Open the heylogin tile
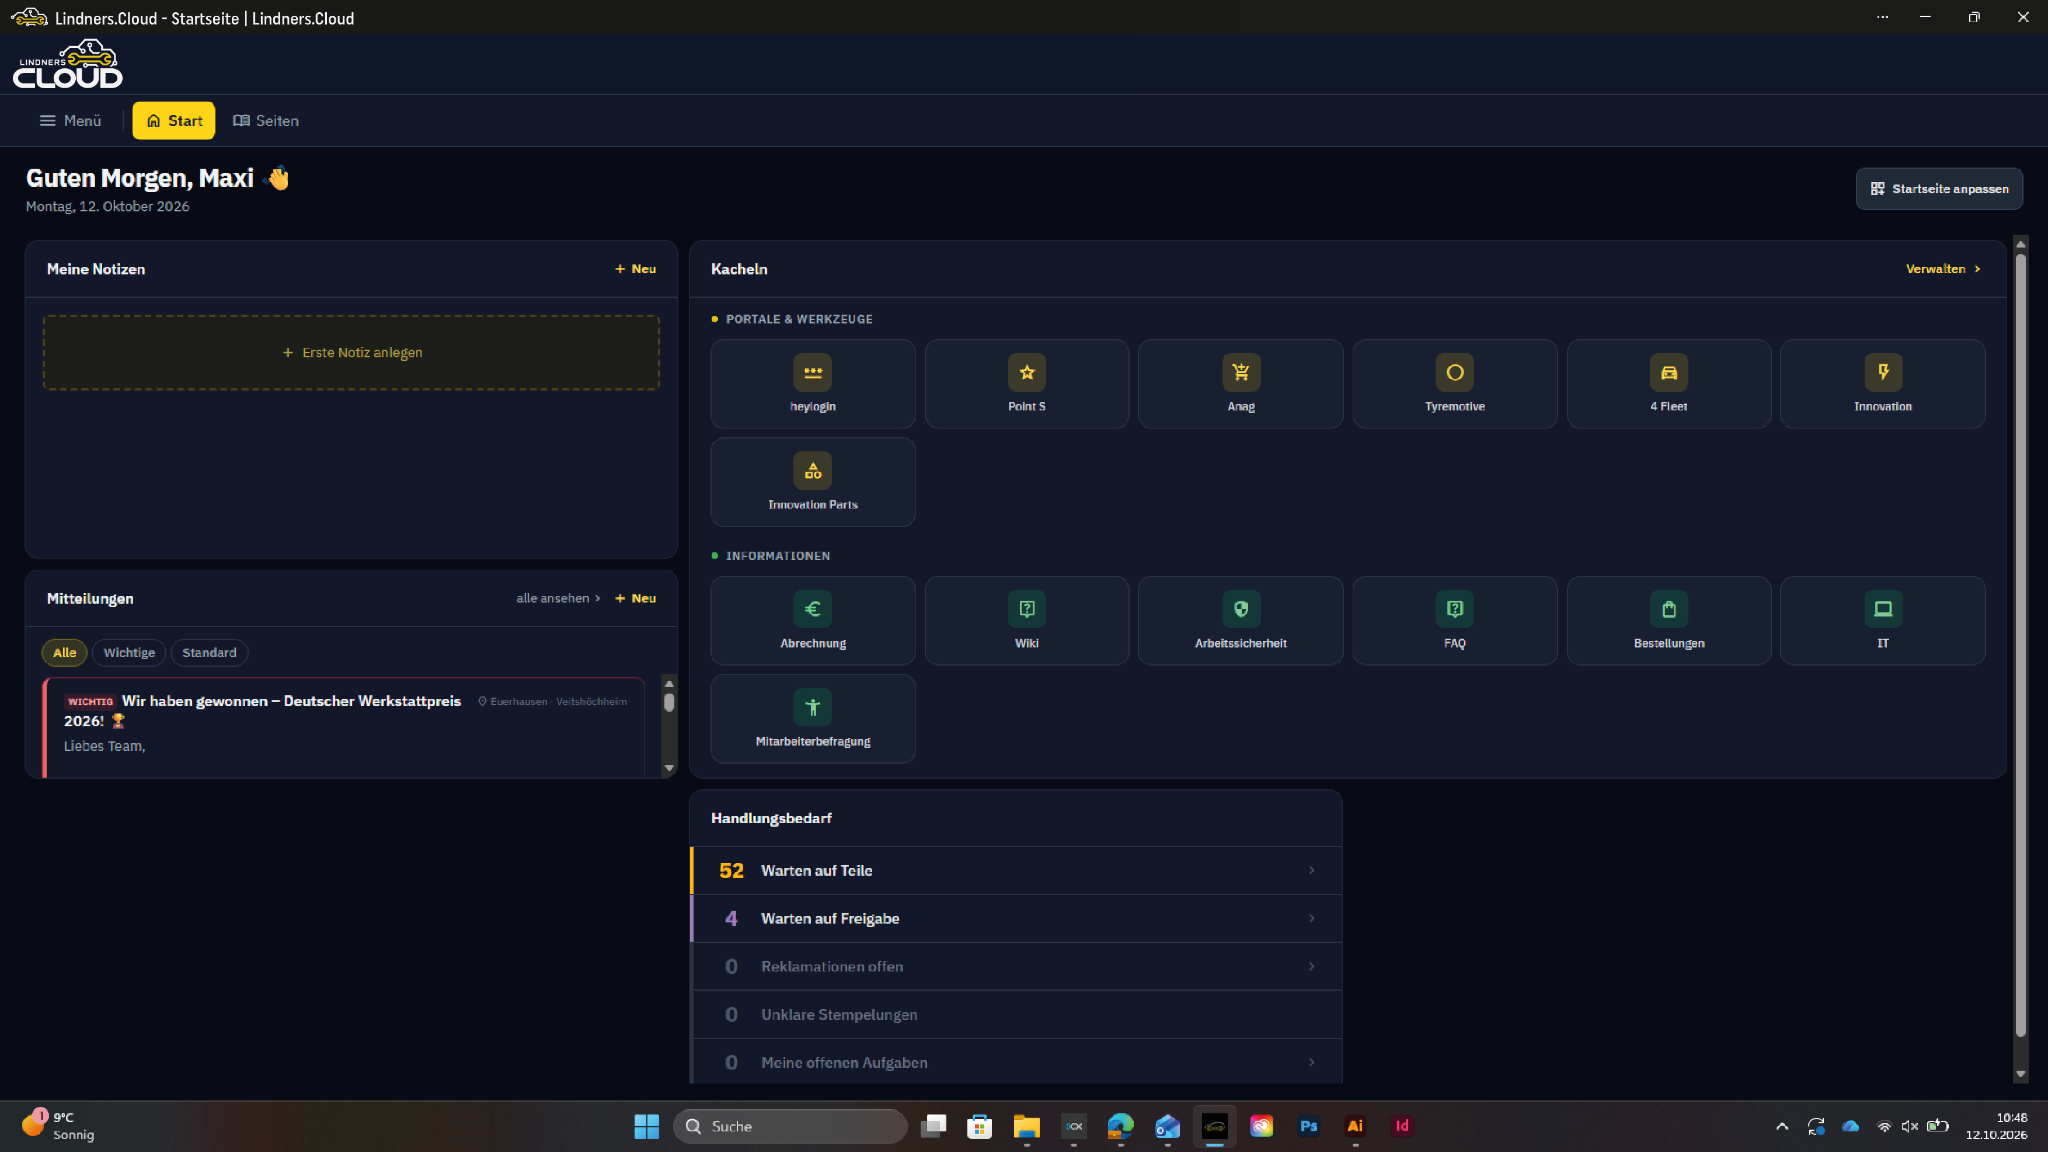The width and height of the screenshot is (2048, 1152). [x=812, y=384]
